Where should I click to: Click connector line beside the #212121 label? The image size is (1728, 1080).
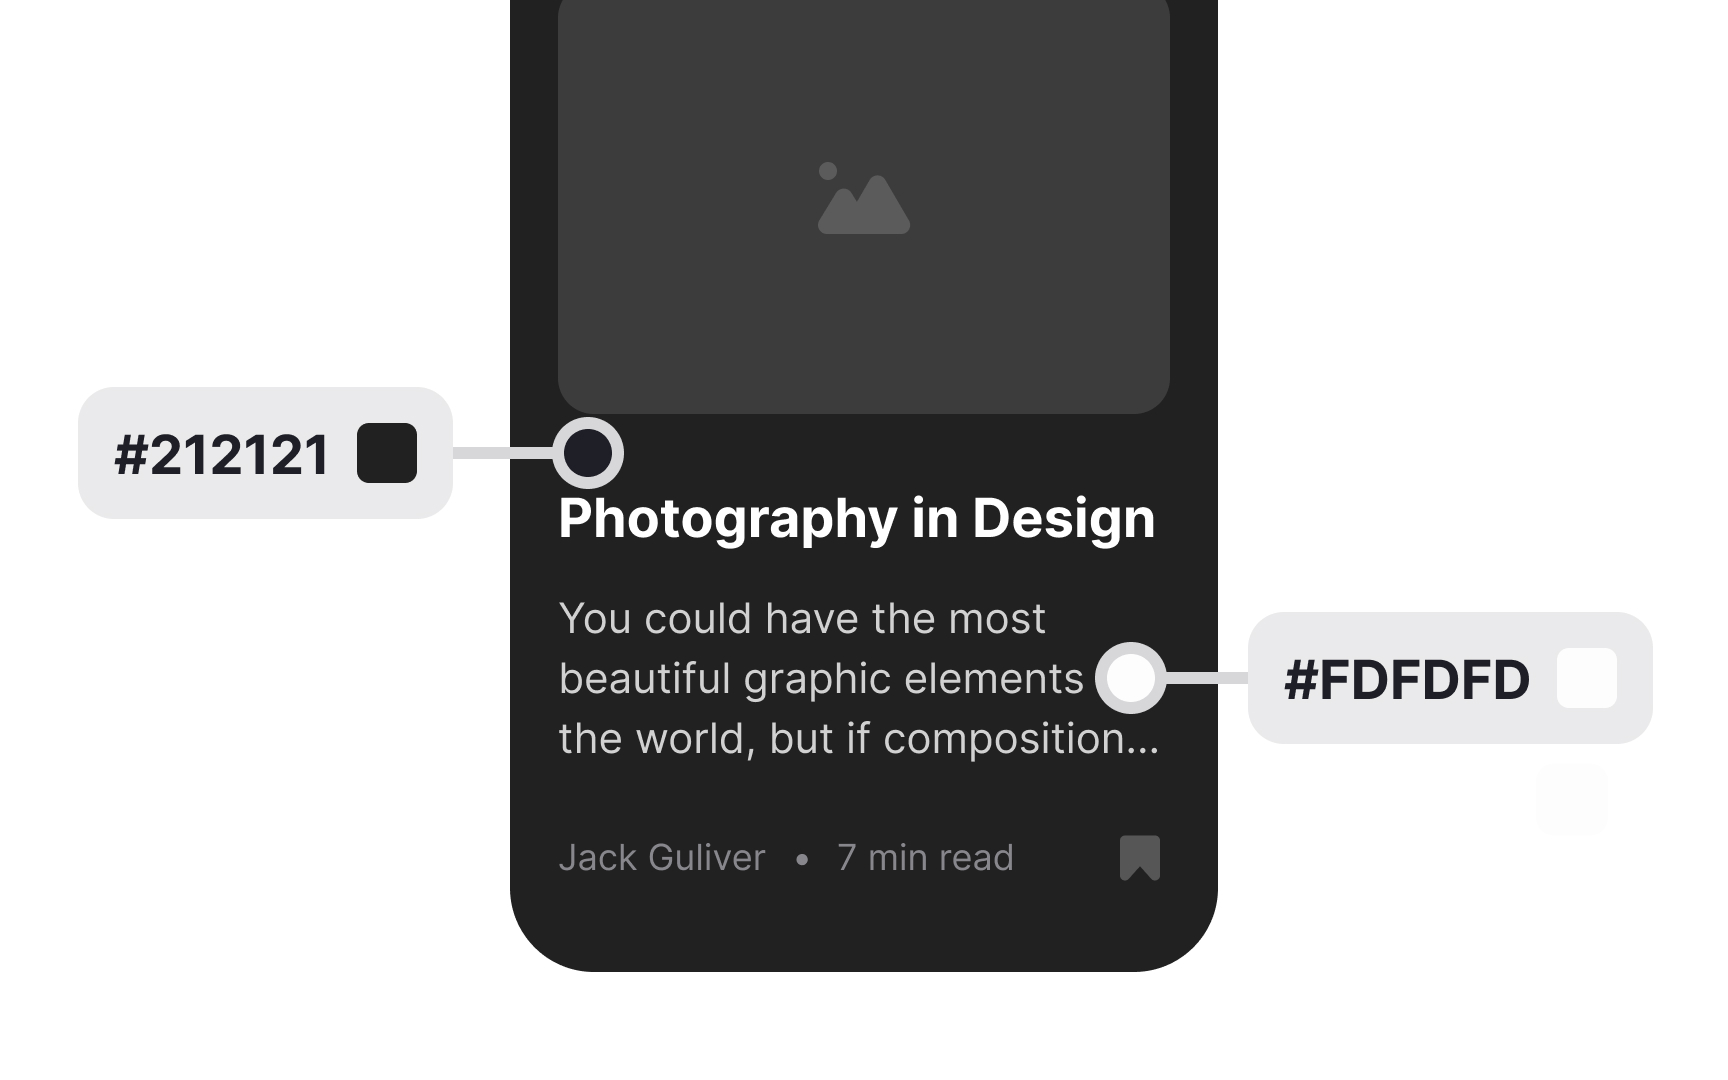point(503,453)
